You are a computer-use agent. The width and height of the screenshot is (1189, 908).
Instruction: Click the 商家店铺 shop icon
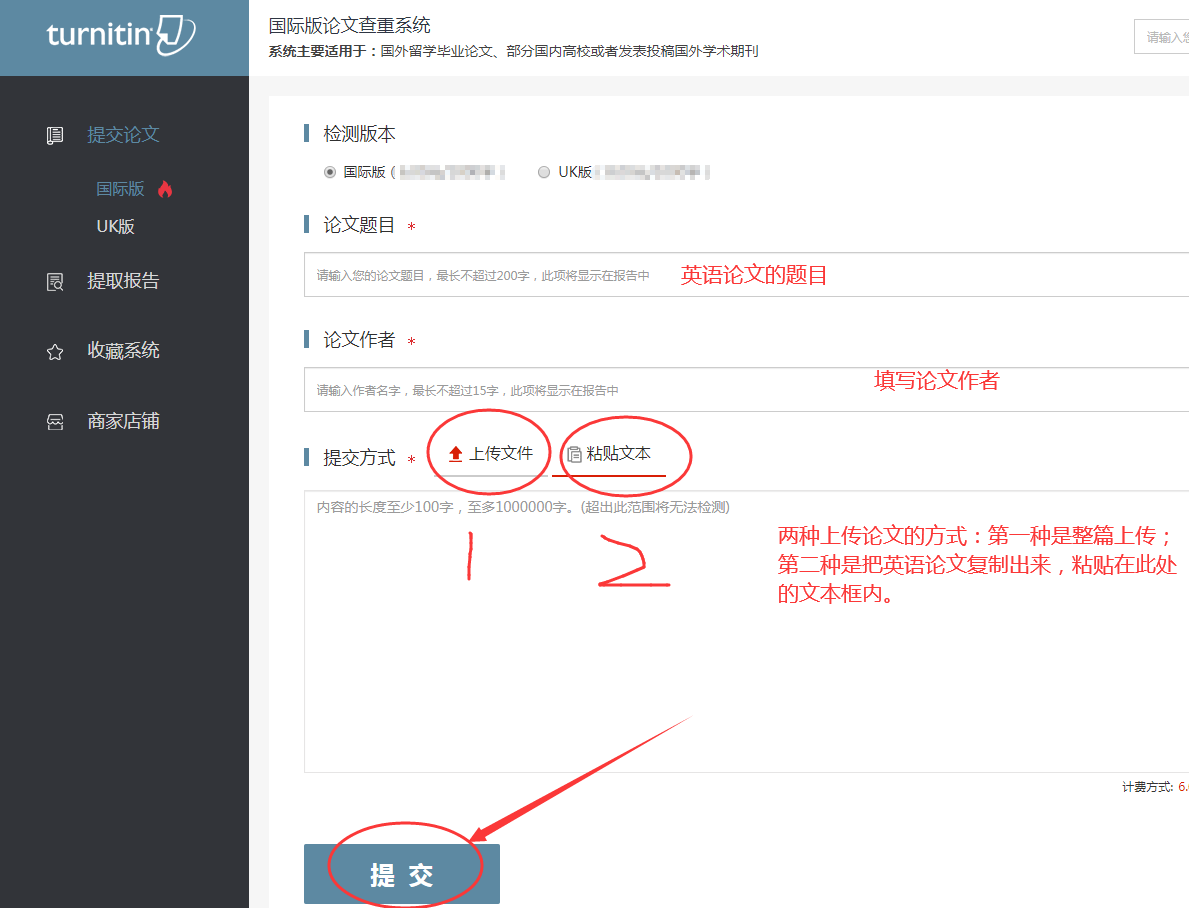[x=55, y=422]
